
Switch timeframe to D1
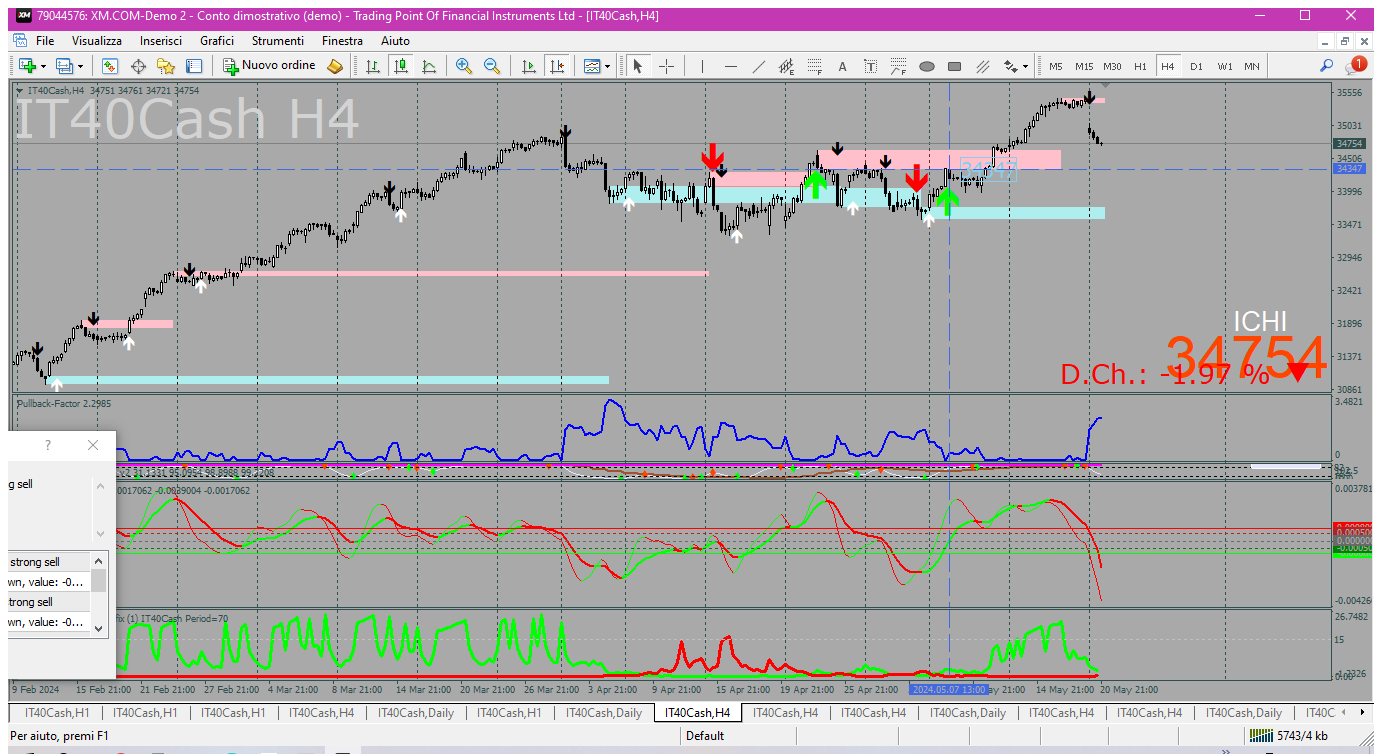click(x=1196, y=66)
